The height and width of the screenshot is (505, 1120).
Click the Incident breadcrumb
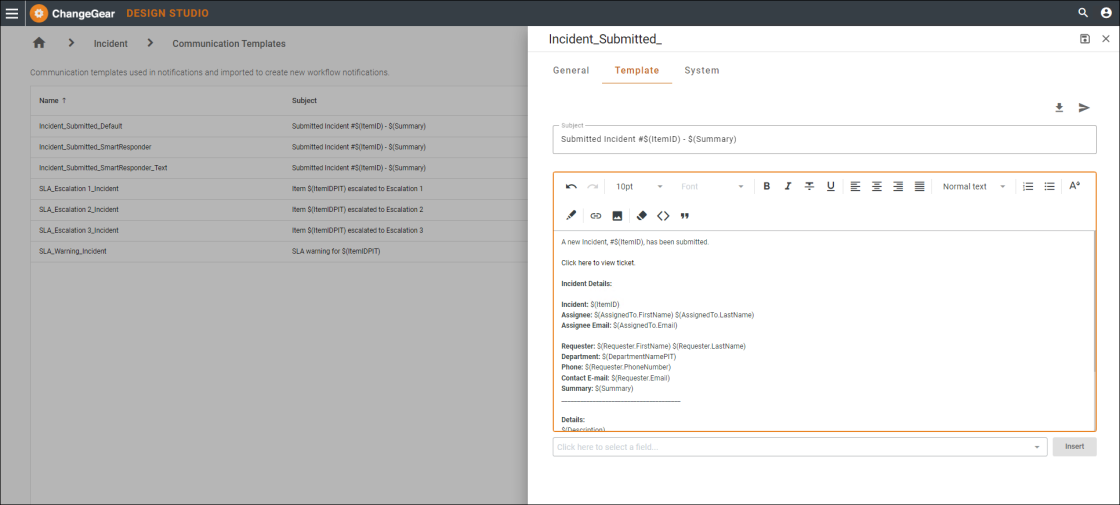[x=111, y=44]
